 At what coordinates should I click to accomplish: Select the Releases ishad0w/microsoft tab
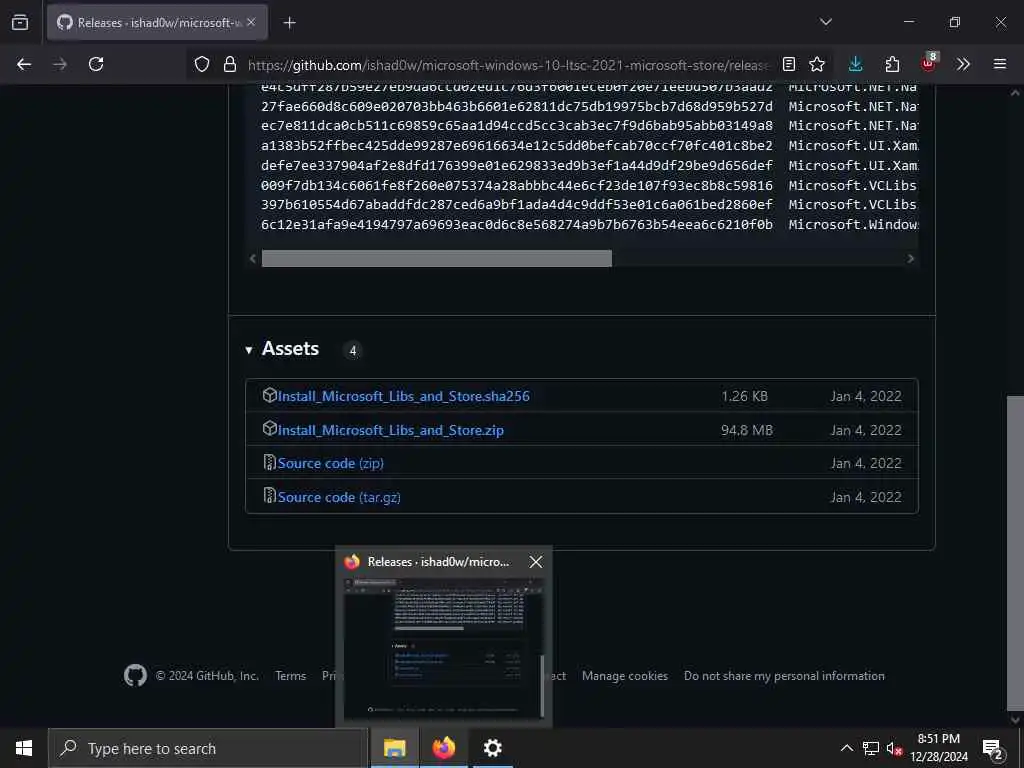pos(157,22)
